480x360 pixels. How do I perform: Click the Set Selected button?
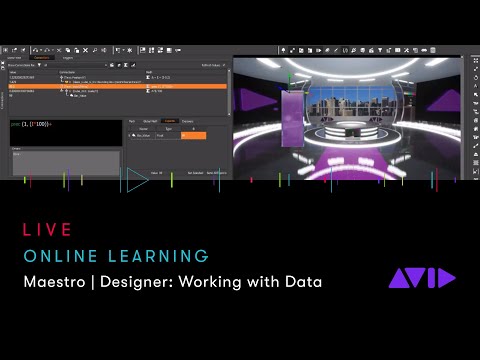coord(195,173)
